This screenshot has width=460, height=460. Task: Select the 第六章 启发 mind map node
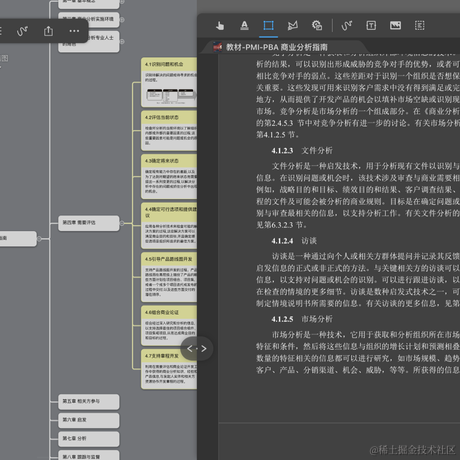(89, 420)
